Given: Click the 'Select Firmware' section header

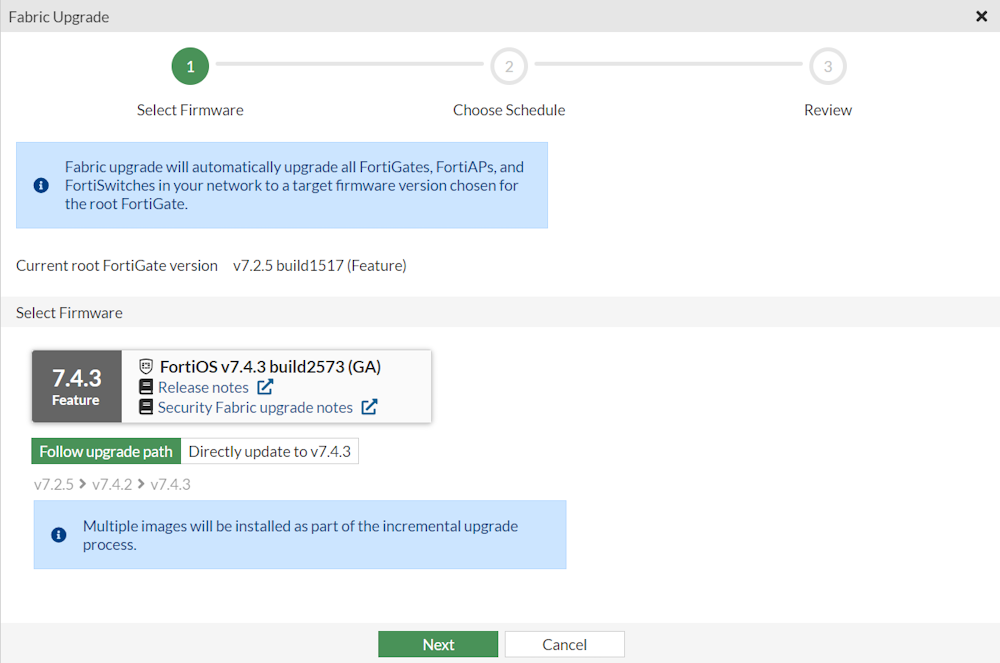Looking at the screenshot, I should (x=69, y=313).
